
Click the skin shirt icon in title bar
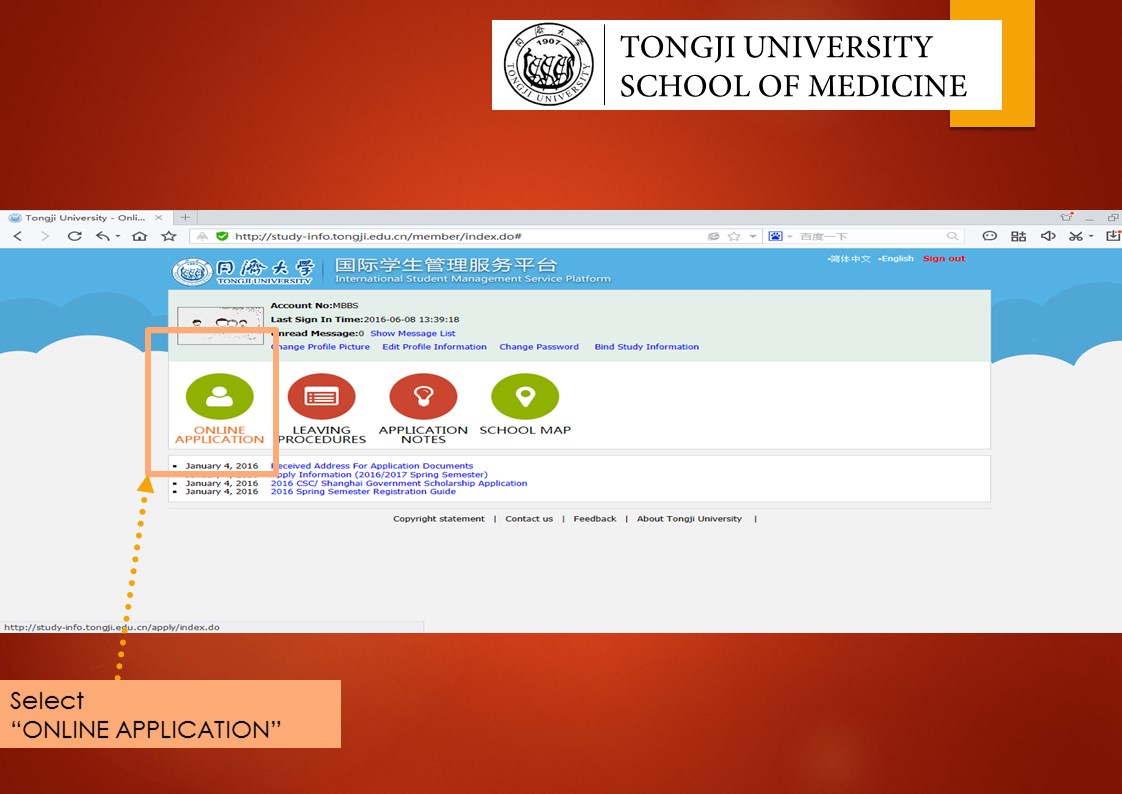(1067, 217)
